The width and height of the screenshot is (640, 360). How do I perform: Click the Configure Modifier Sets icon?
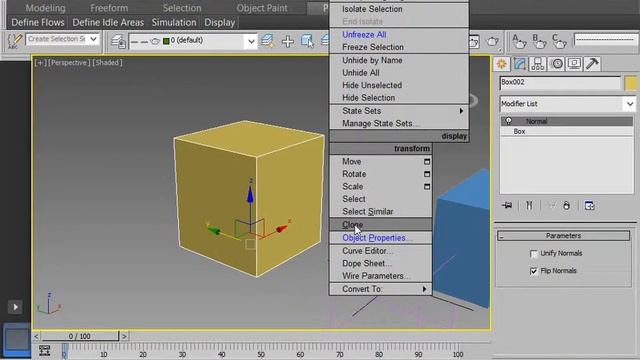click(x=589, y=205)
